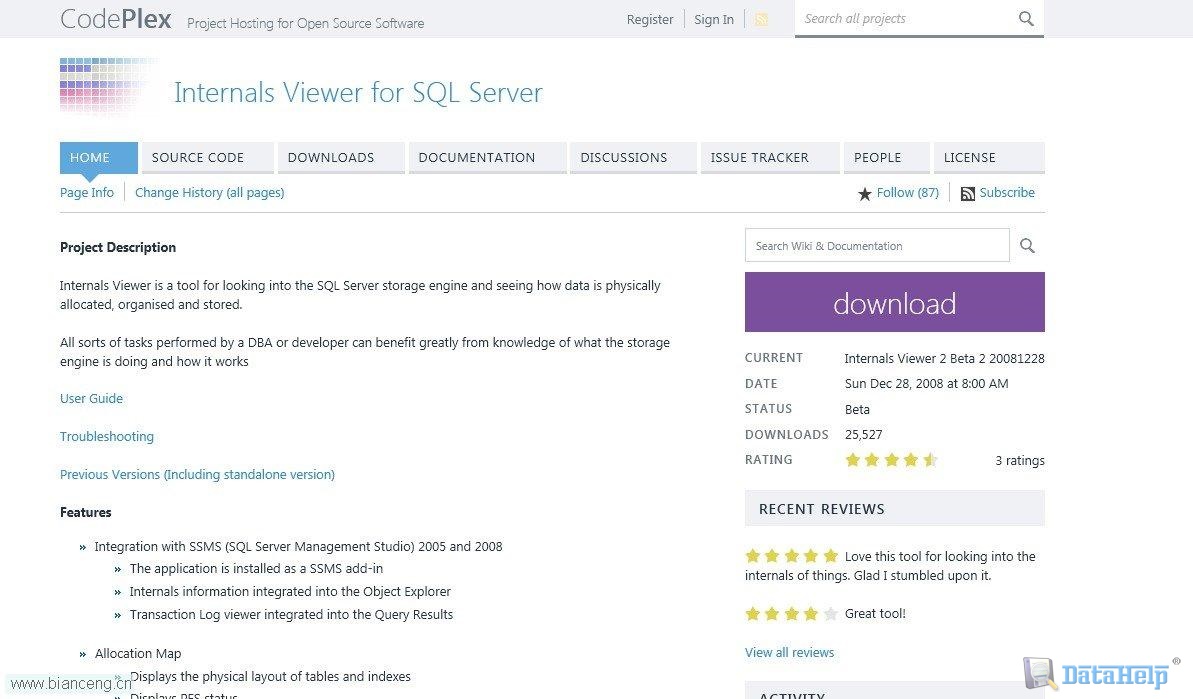The width and height of the screenshot is (1193, 699).
Task: Open the Downloads tab
Action: (331, 157)
